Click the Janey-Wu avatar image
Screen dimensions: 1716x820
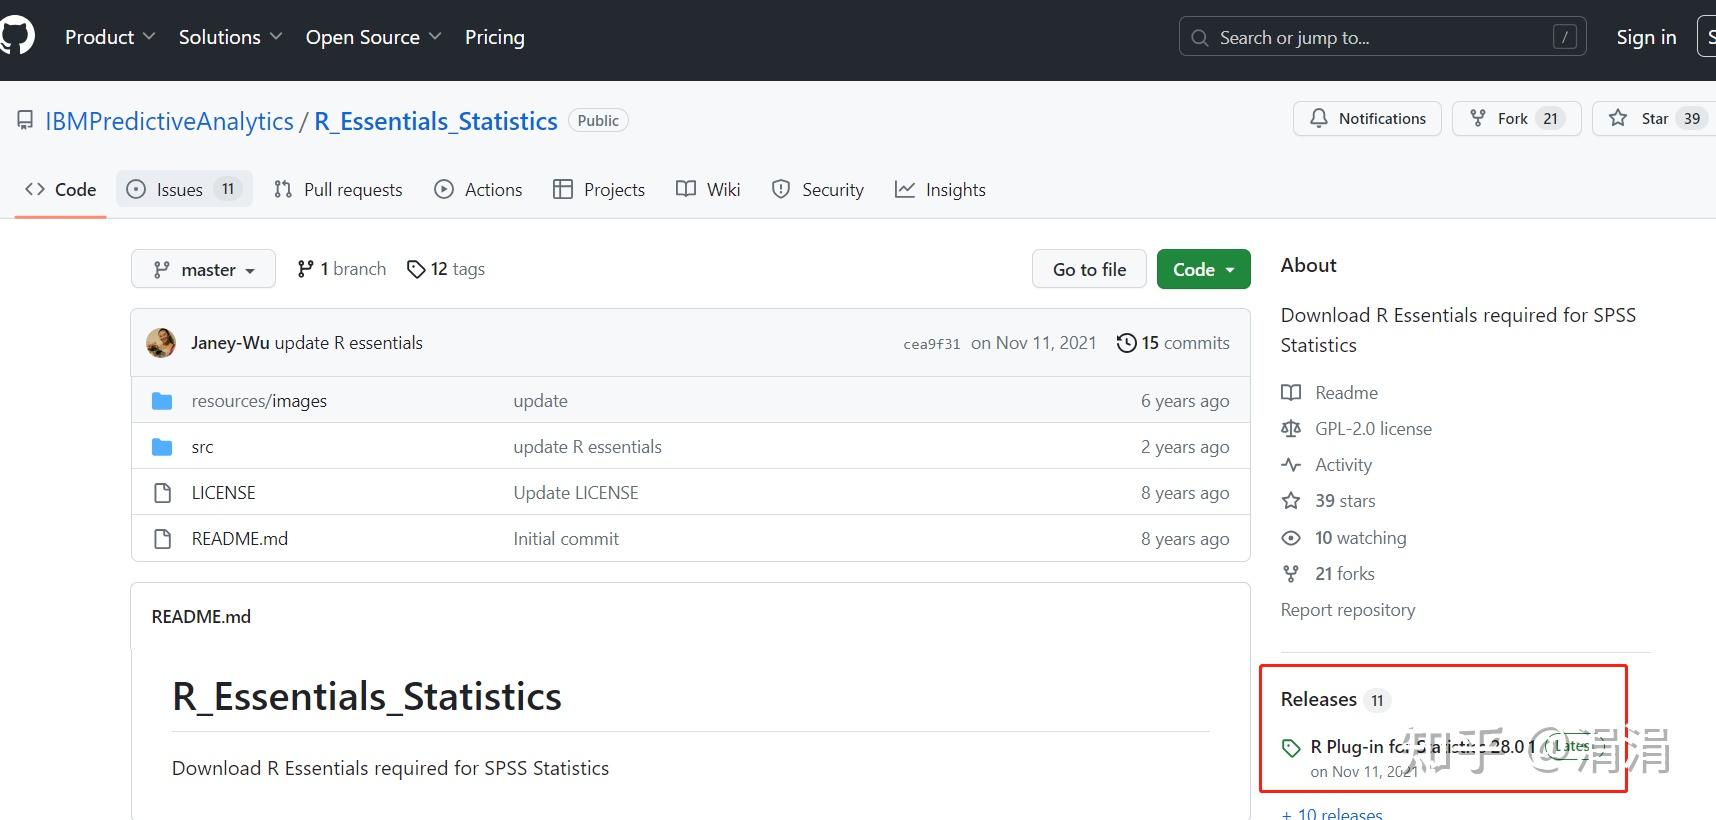(161, 343)
